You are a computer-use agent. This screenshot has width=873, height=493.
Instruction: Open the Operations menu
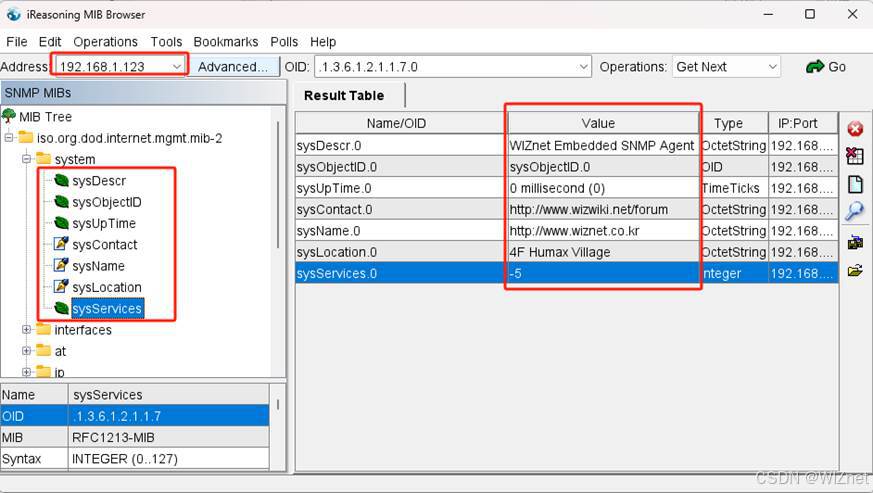click(105, 42)
